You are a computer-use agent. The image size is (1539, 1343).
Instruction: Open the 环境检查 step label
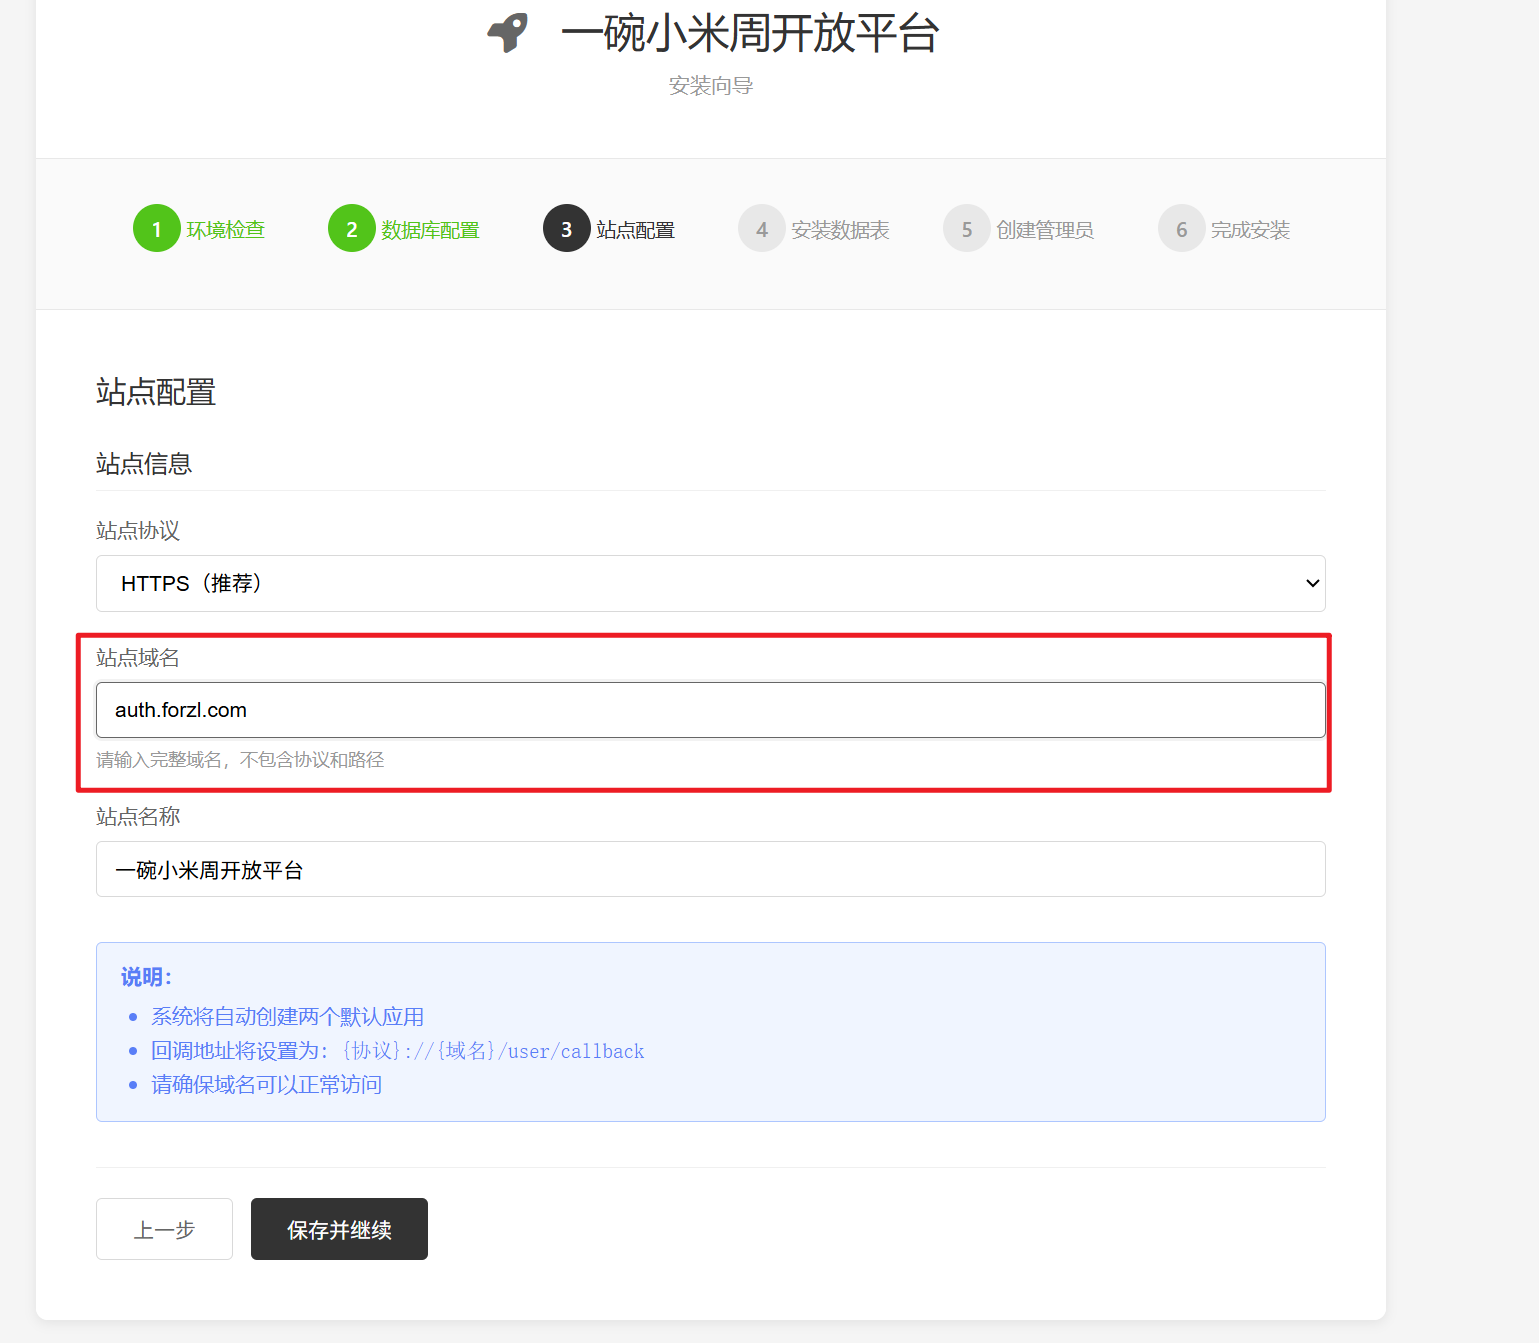tap(226, 228)
